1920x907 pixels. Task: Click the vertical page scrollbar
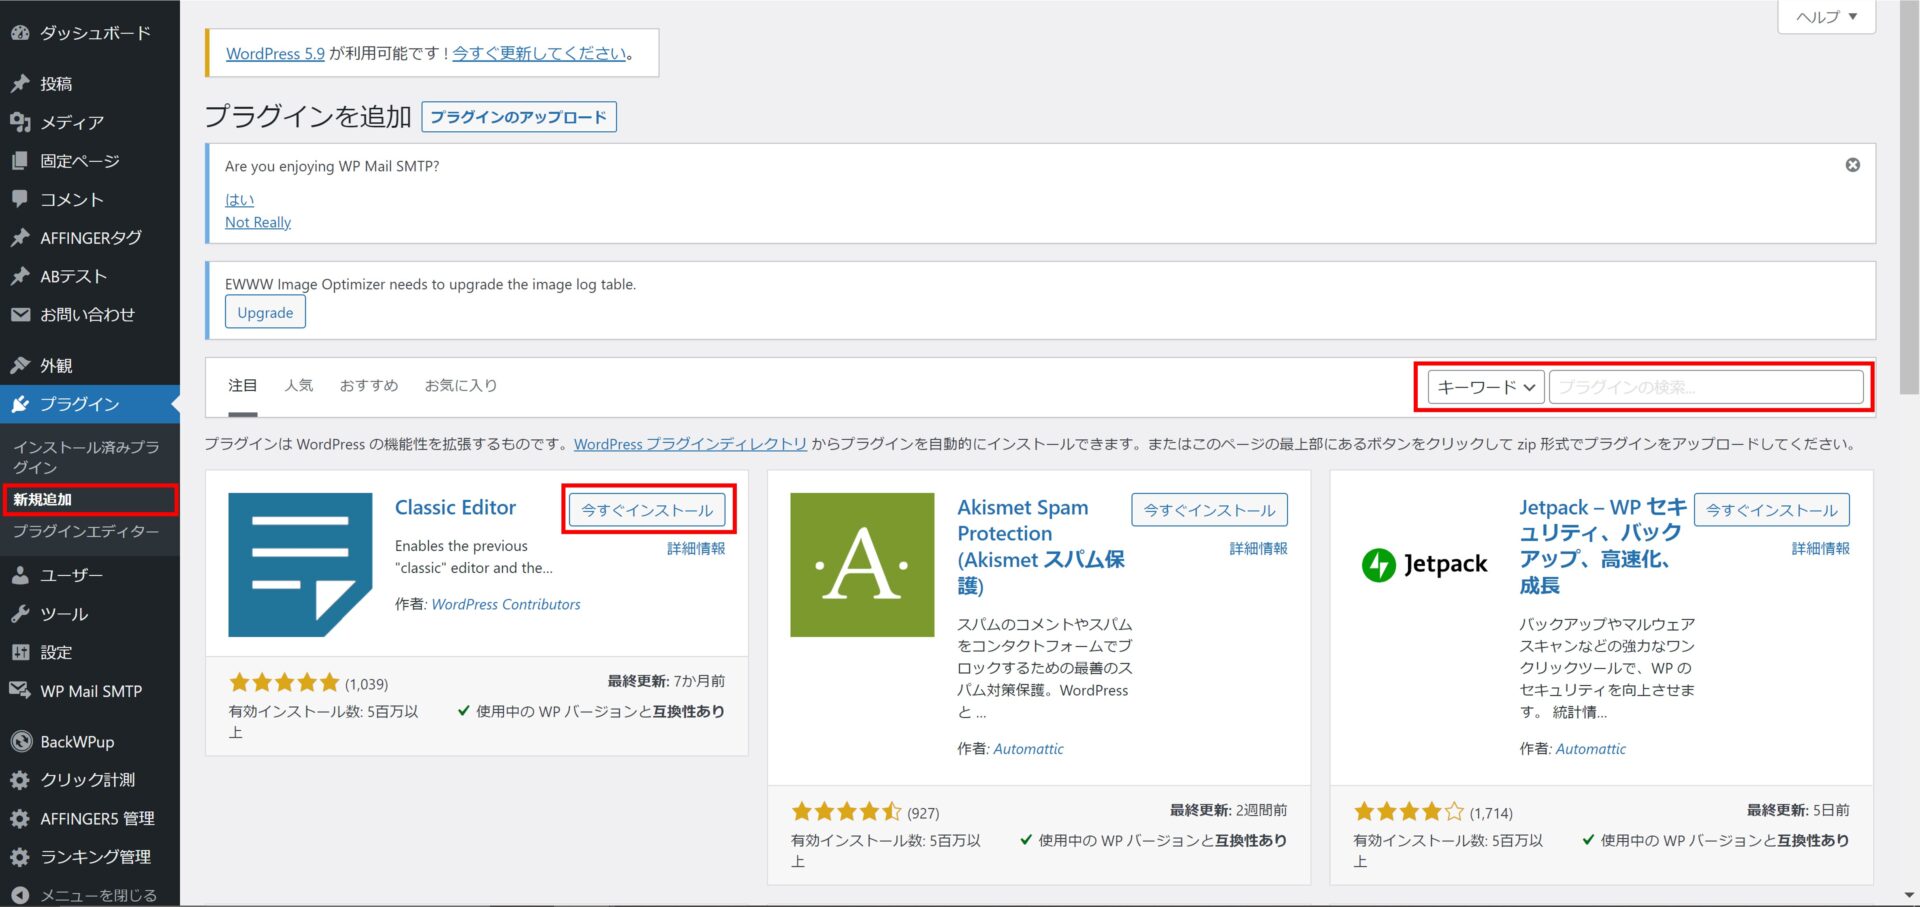tap(1909, 200)
